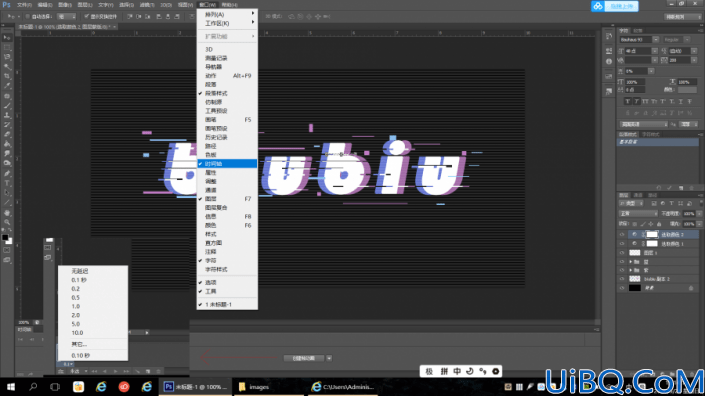This screenshot has height=396, width=705.
Task: Expand the 蓝 layer group
Action: tap(630, 262)
